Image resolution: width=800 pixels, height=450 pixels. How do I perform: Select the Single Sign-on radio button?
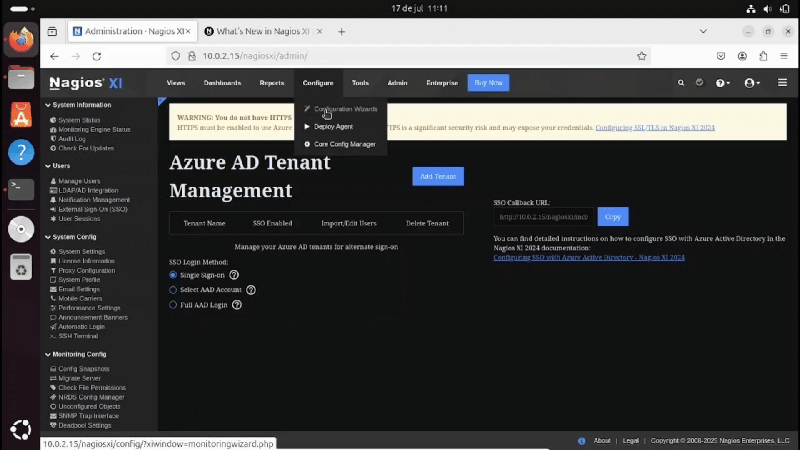click(x=173, y=275)
